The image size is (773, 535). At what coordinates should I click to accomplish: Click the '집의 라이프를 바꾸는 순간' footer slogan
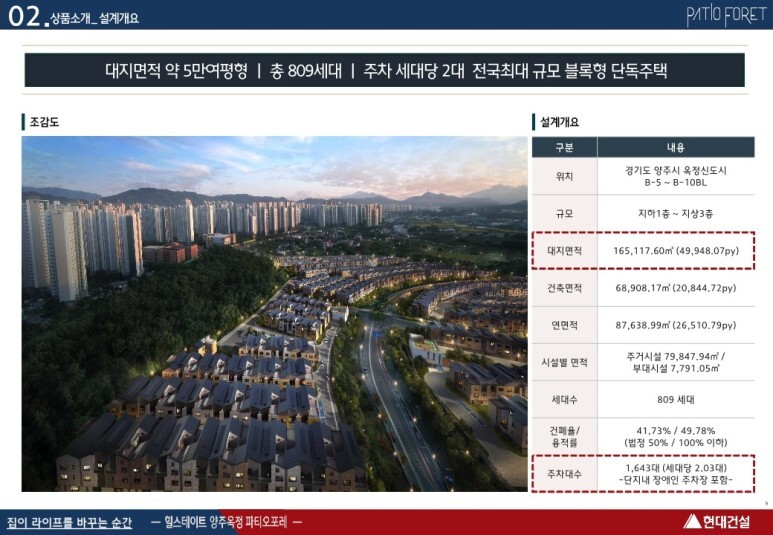coord(70,522)
